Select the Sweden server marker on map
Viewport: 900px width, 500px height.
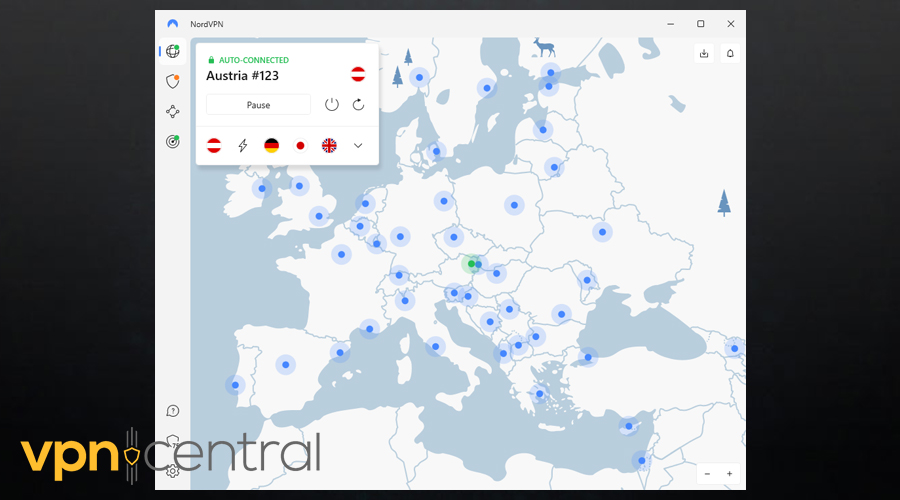tap(487, 88)
